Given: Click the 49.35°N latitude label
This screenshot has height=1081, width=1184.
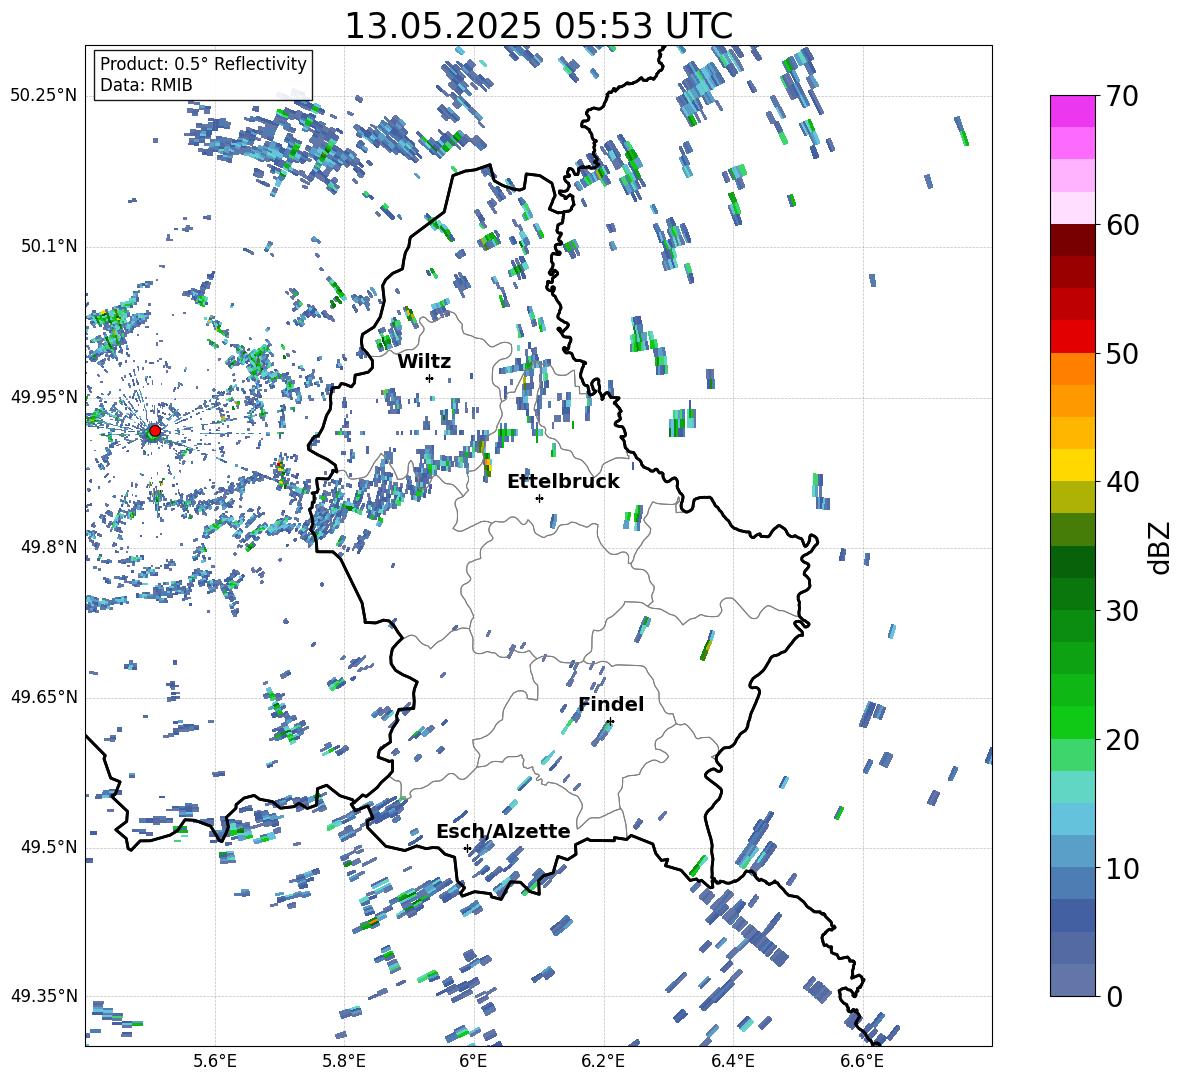Looking at the screenshot, I should point(44,996).
